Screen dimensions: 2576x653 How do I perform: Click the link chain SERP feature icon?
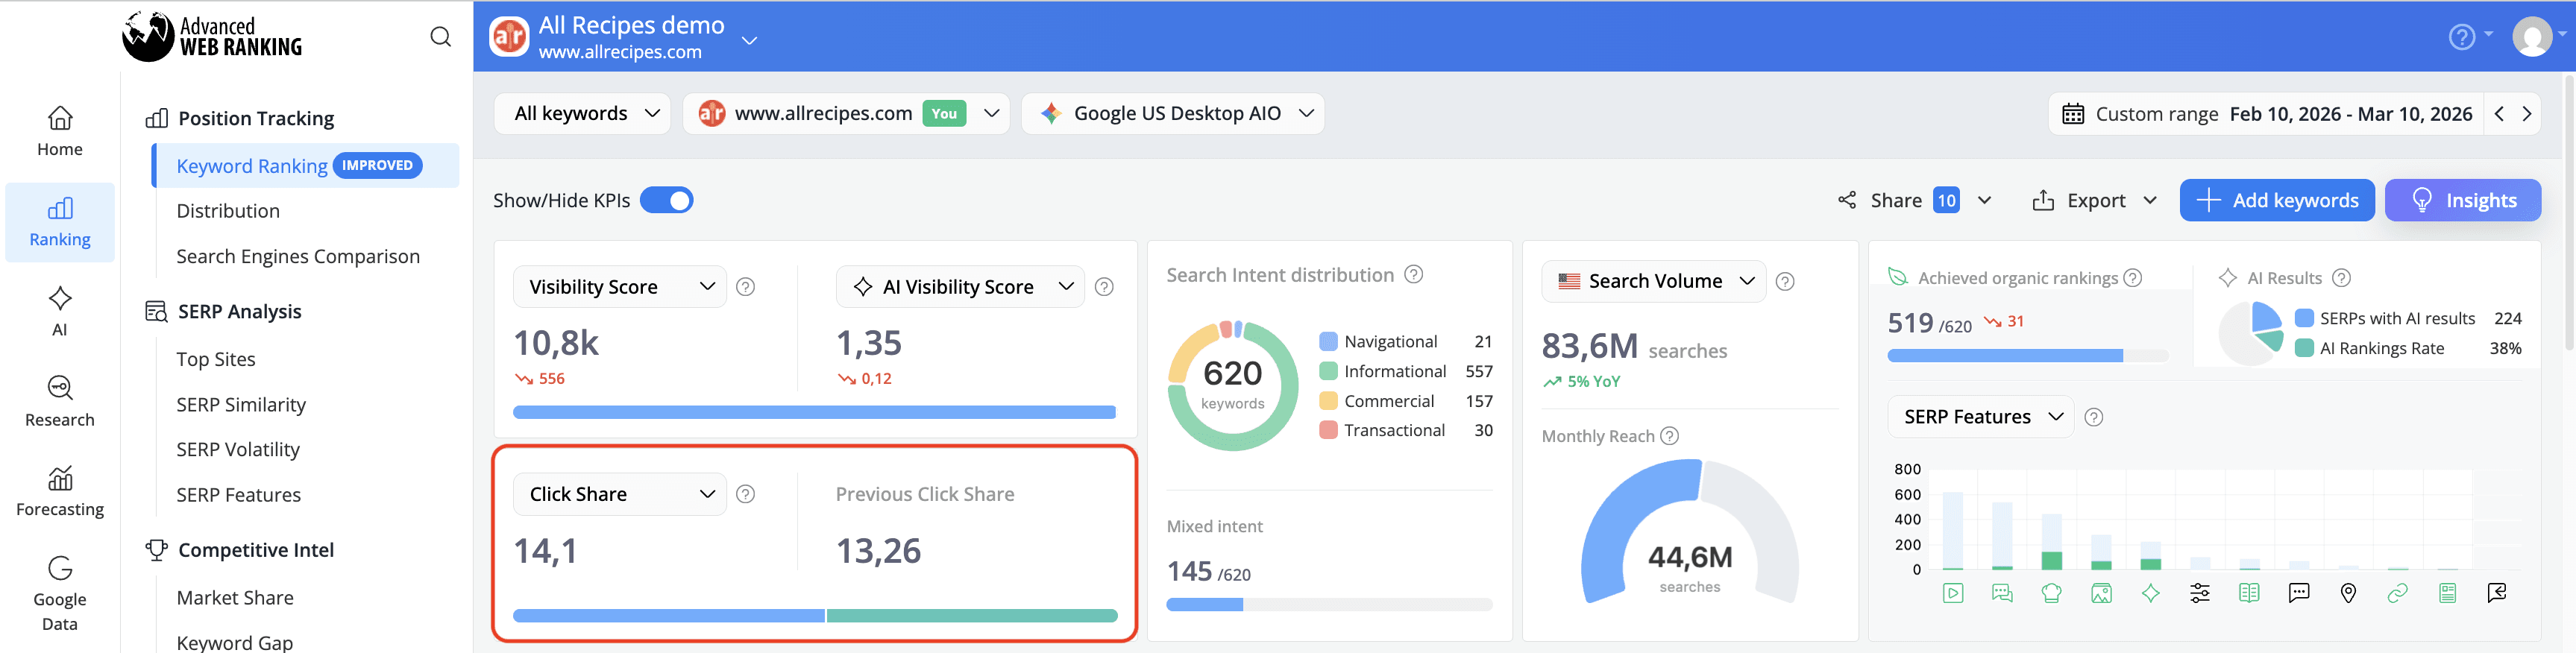click(x=2397, y=593)
